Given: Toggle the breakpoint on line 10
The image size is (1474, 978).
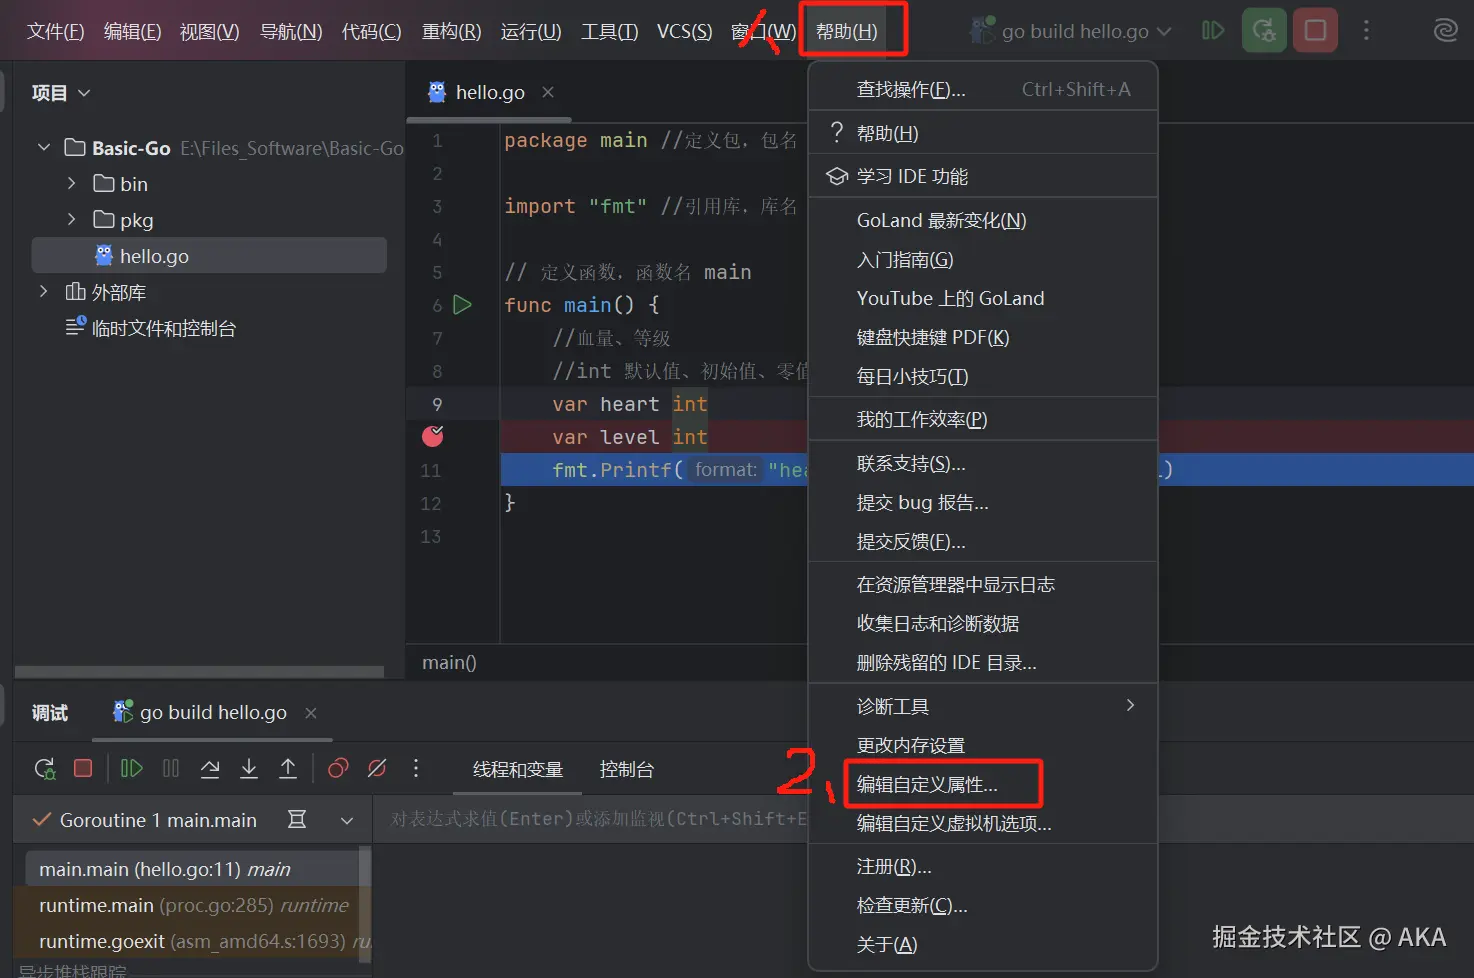Looking at the screenshot, I should [x=433, y=436].
